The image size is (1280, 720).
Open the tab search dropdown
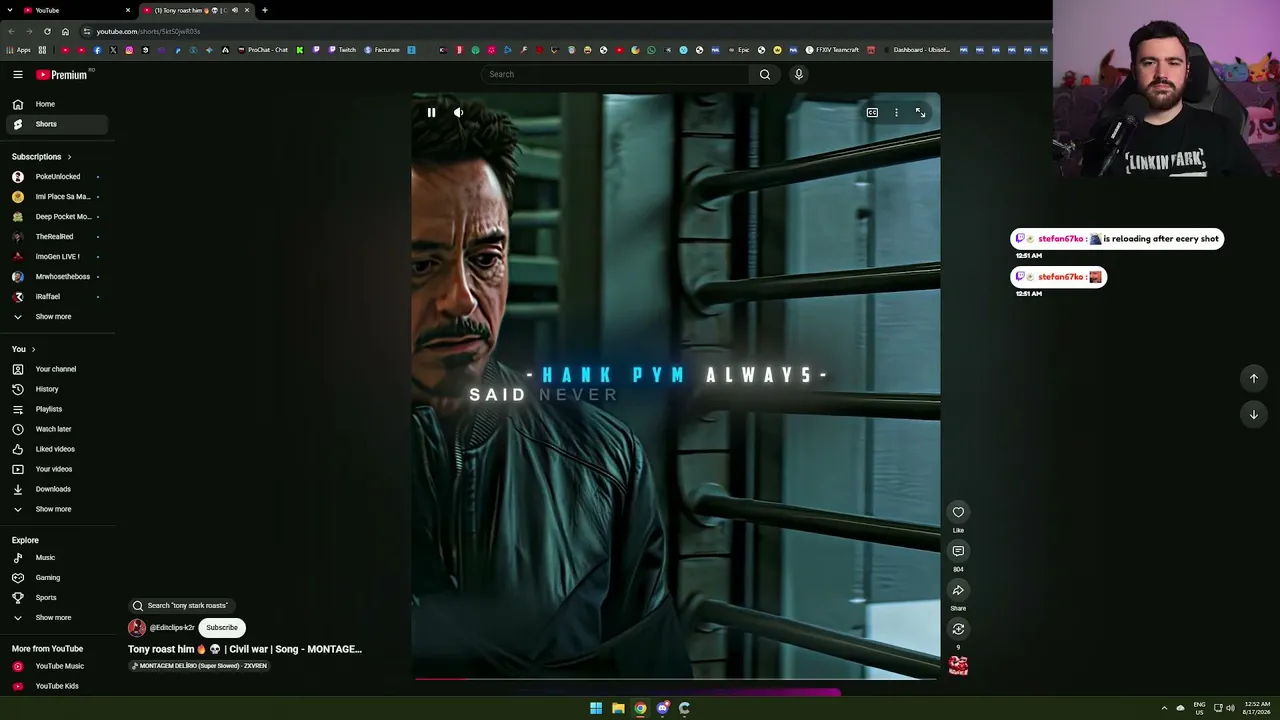tap(10, 10)
